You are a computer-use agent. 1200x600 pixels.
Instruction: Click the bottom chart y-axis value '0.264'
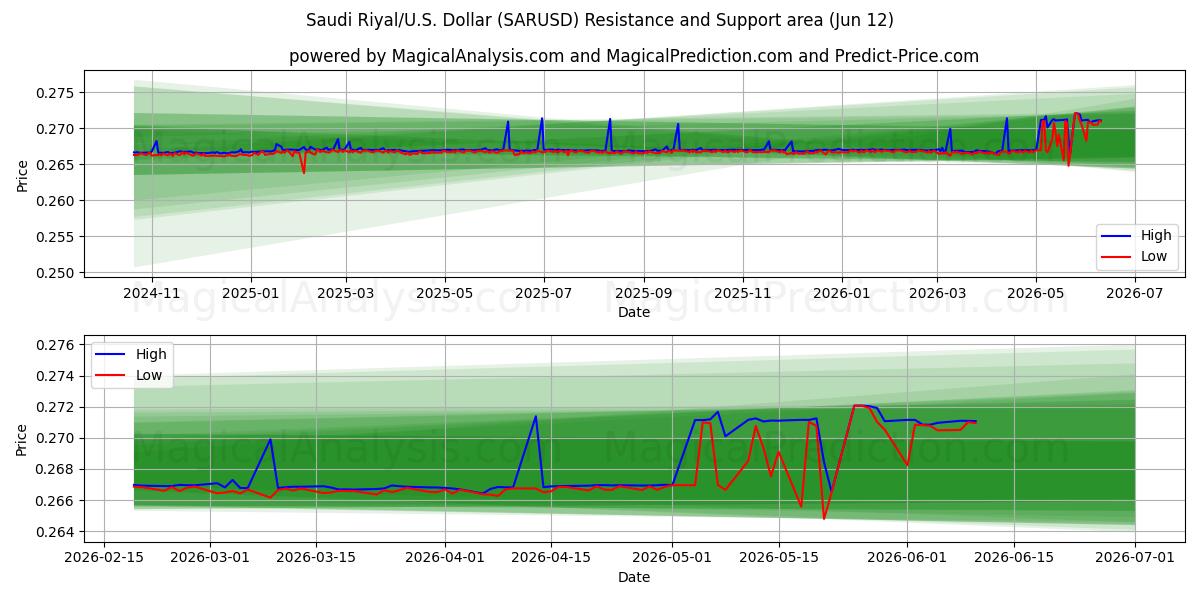tap(57, 532)
